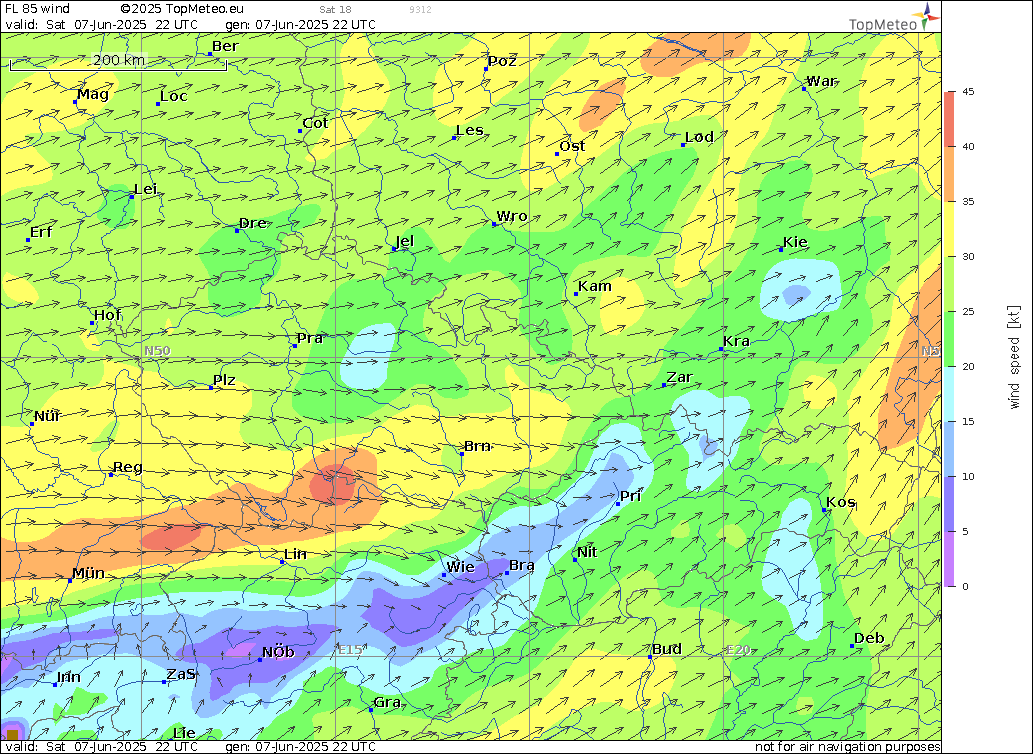Click the 'Kie' city label
This screenshot has height=754, width=1033.
pyautogui.click(x=795, y=242)
